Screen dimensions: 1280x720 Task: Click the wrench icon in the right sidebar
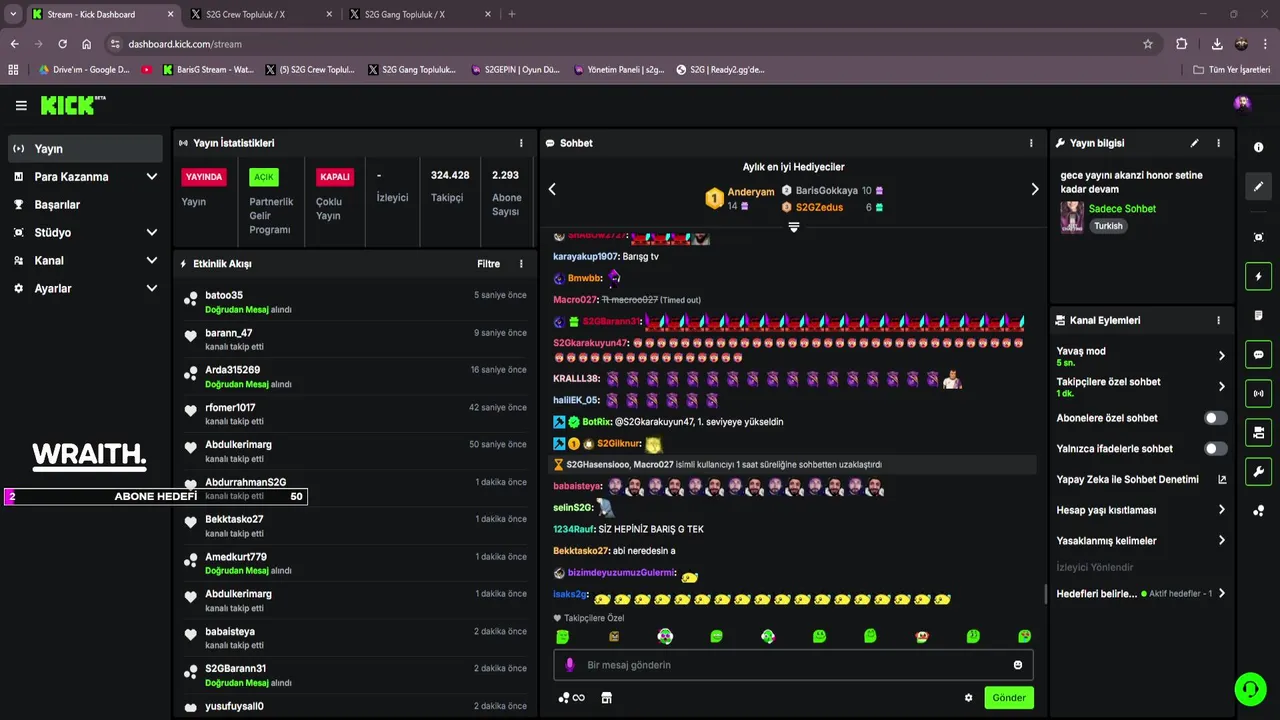click(x=1258, y=471)
